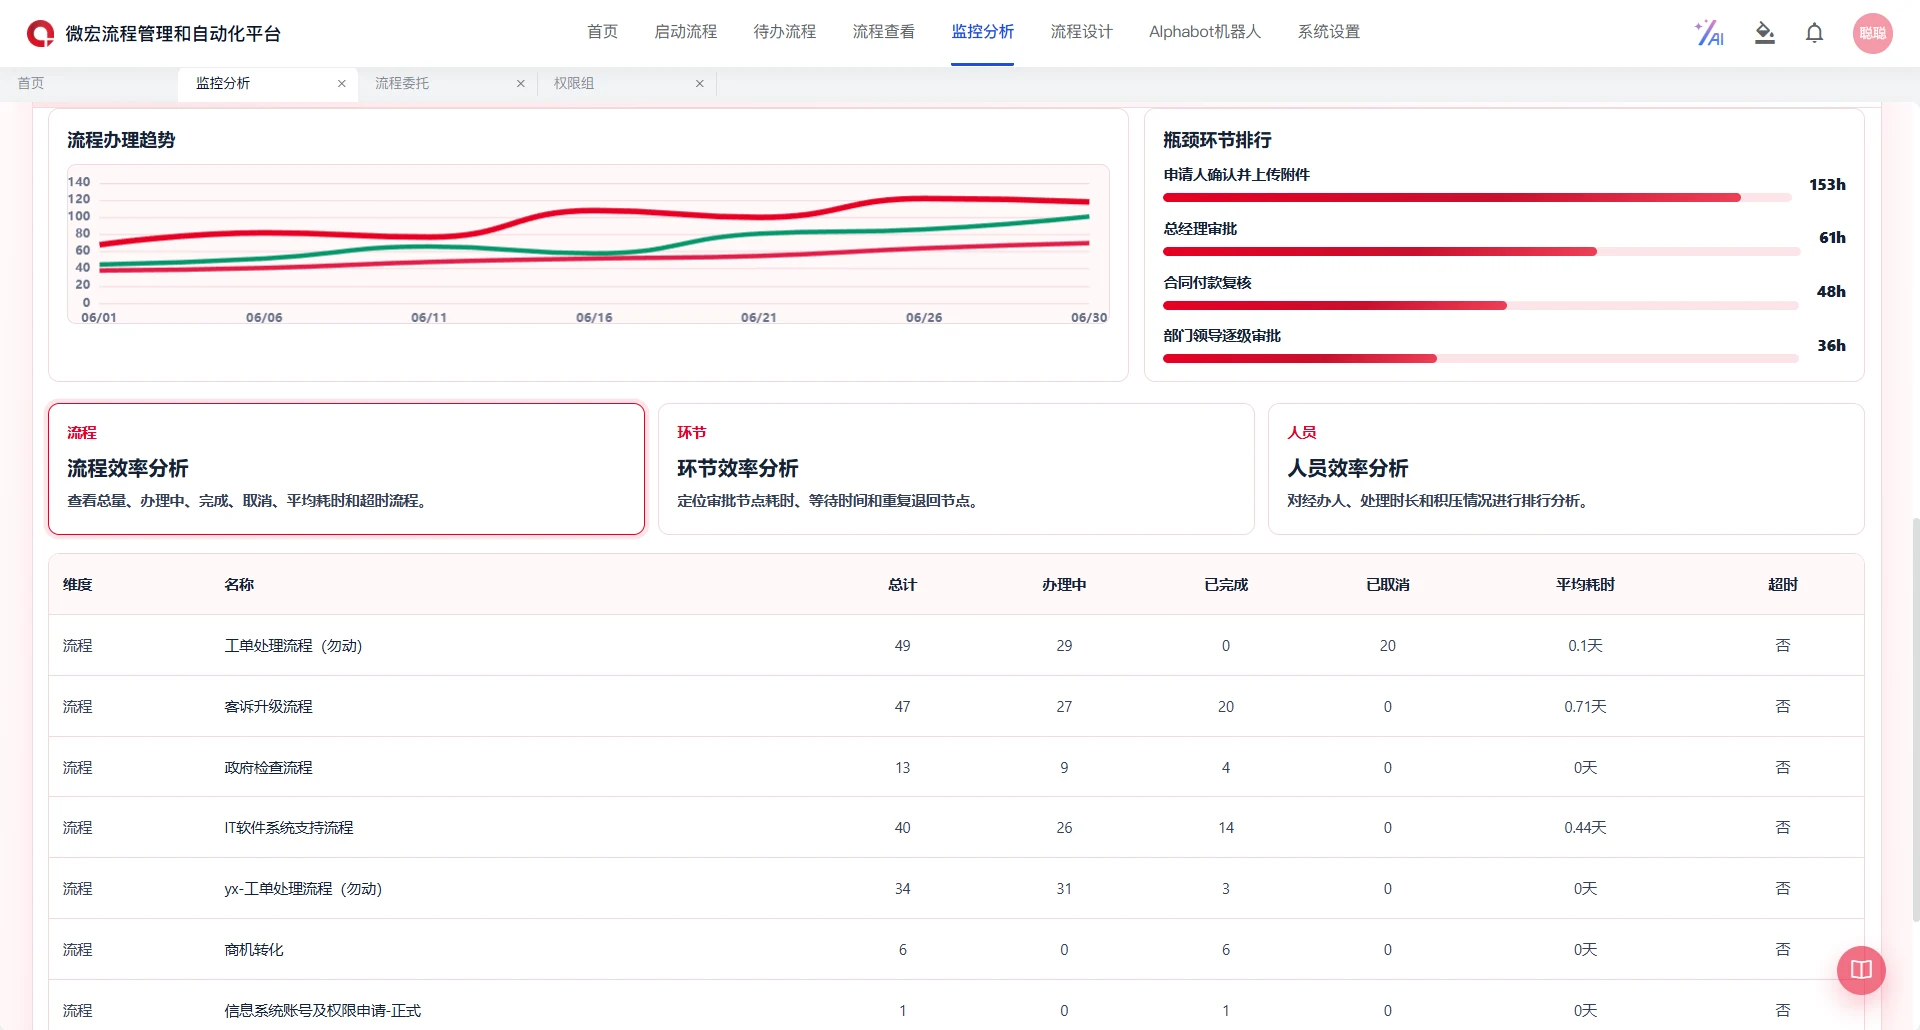This screenshot has height=1030, width=1920.
Task: Select the 流程效率分析 card
Action: pos(346,469)
